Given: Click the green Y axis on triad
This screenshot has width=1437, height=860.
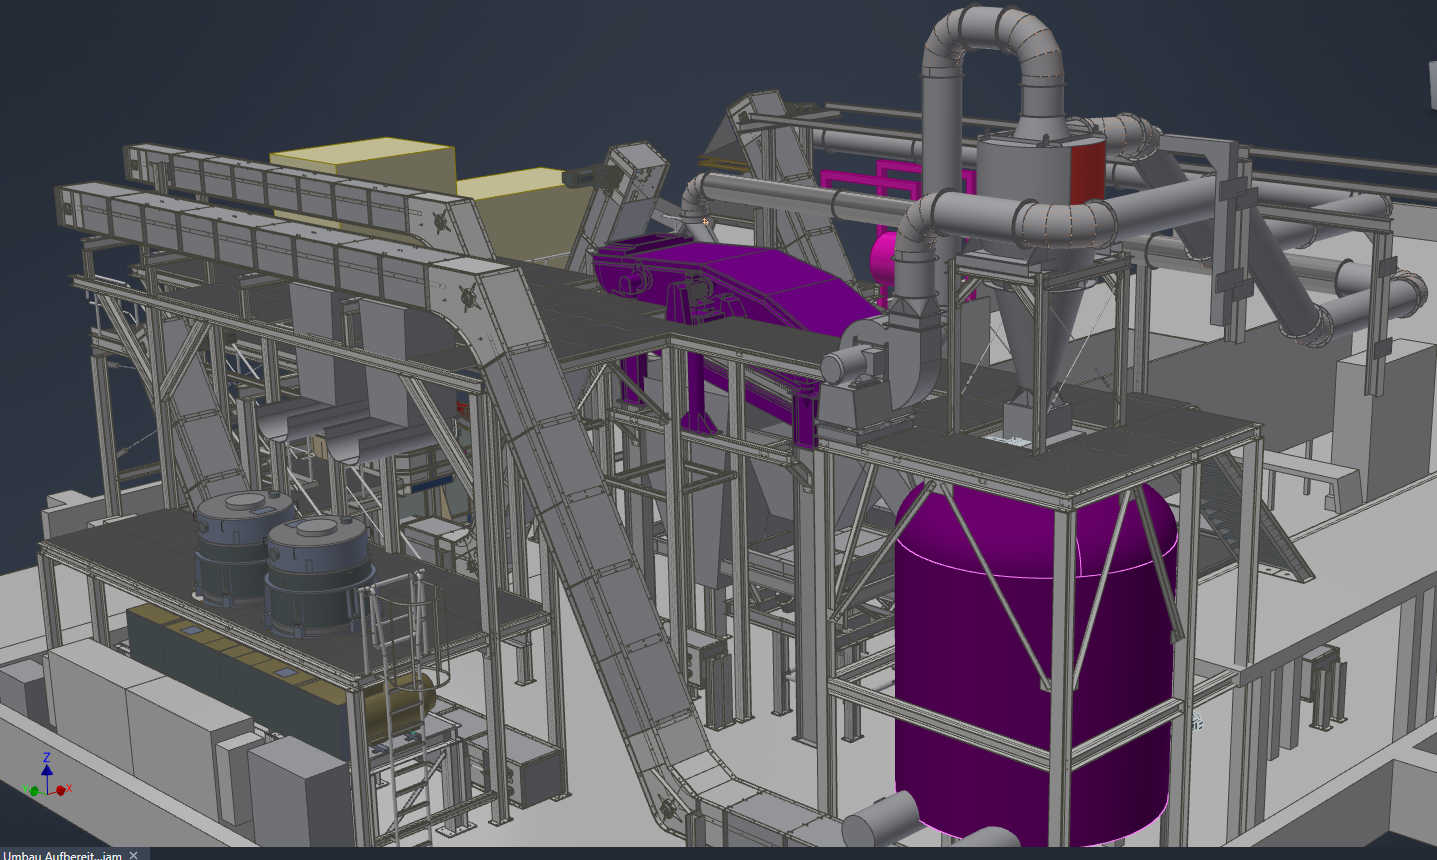Looking at the screenshot, I should point(33,791).
